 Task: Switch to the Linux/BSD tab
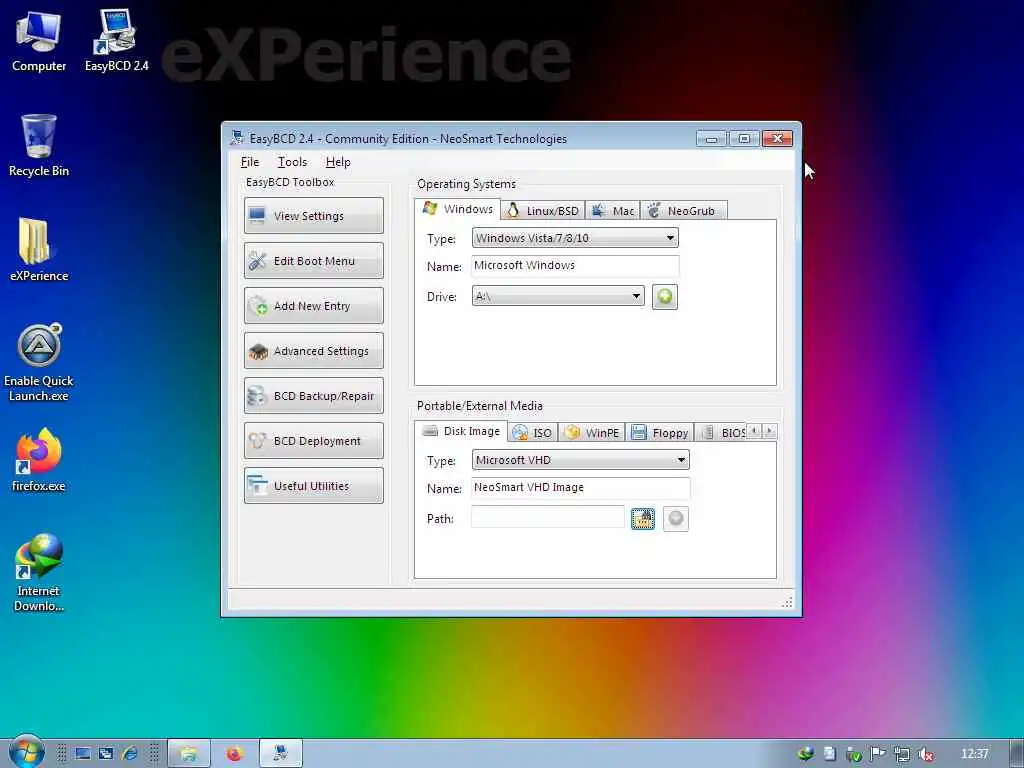point(543,211)
